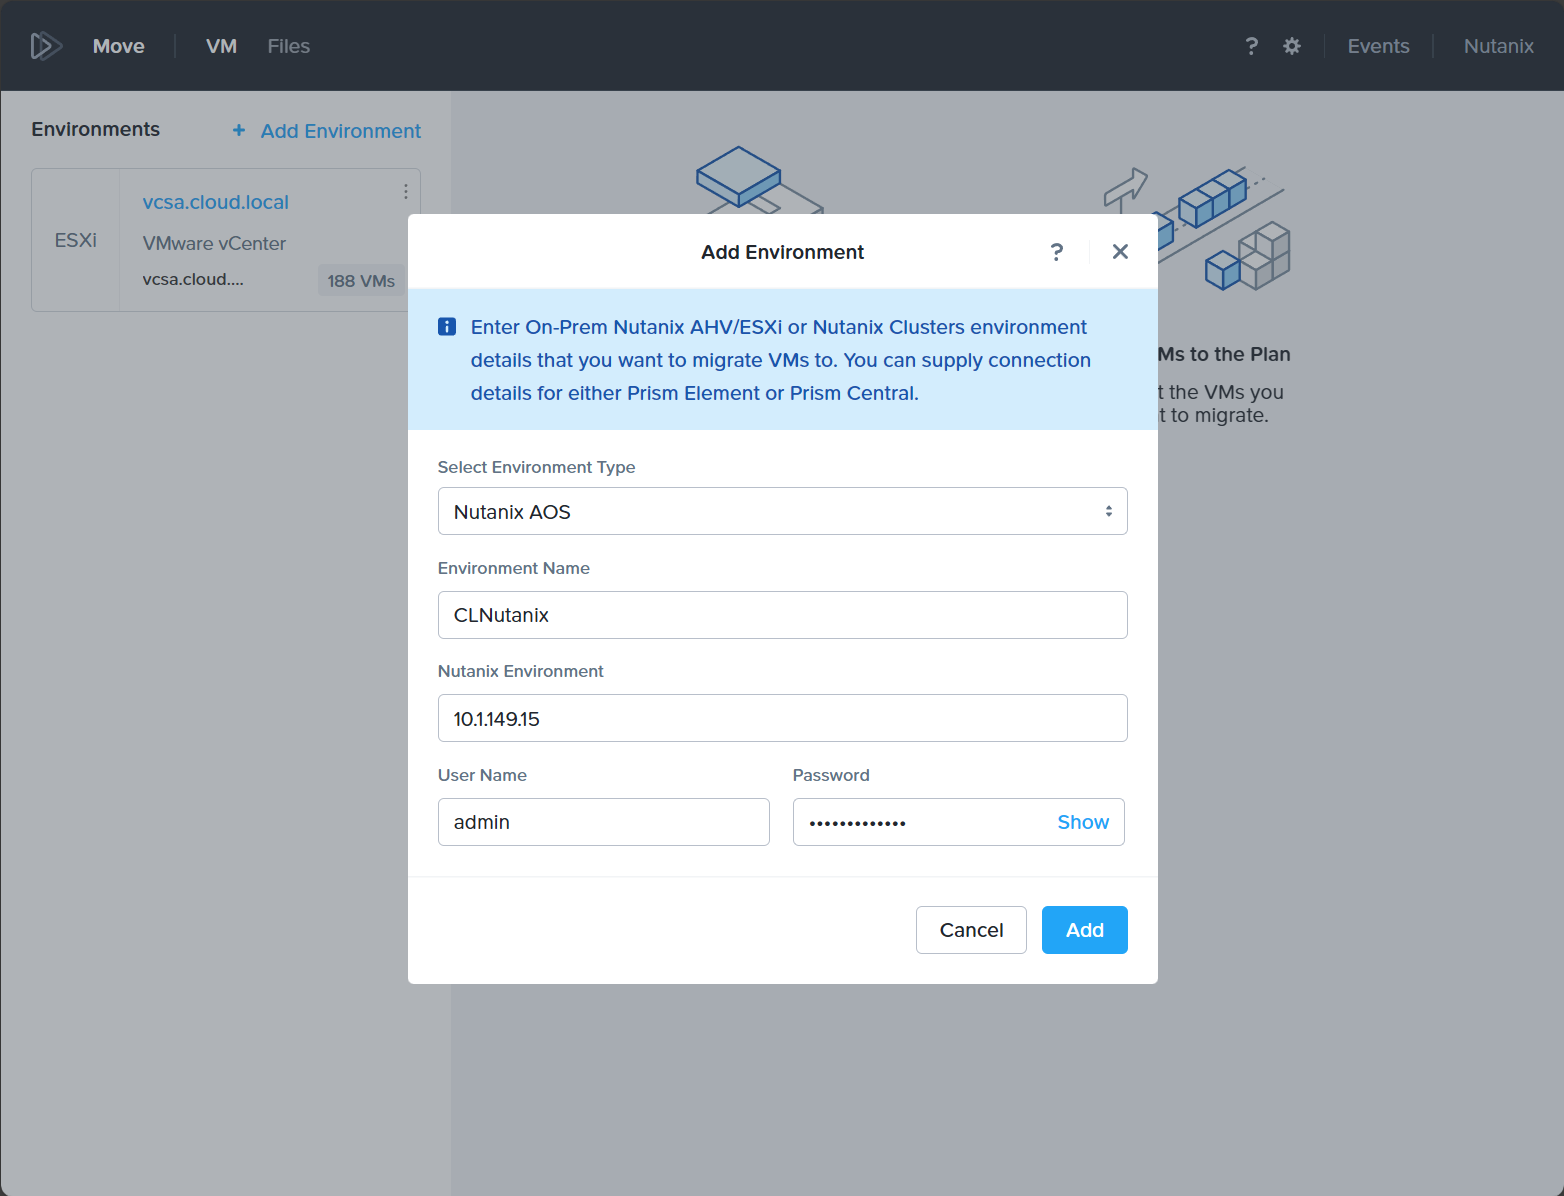Focus the Nutanix Environment address field
Image resolution: width=1564 pixels, height=1196 pixels.
[783, 718]
